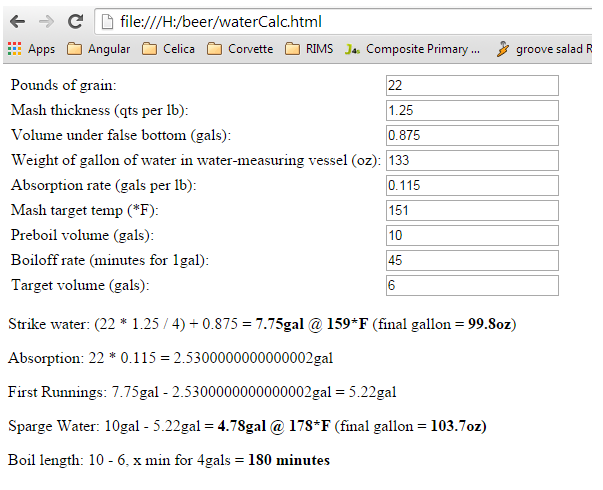603x490 pixels.
Task: Open the Apps grid shortcut
Action: pos(31,49)
